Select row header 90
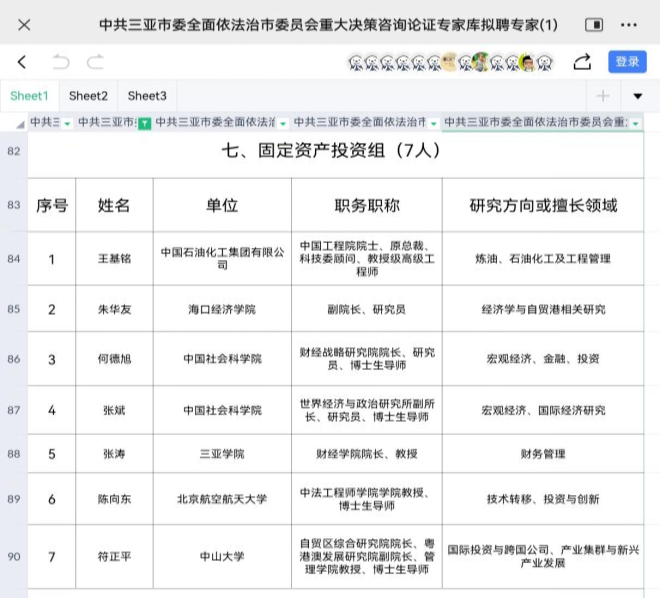 click(x=14, y=556)
